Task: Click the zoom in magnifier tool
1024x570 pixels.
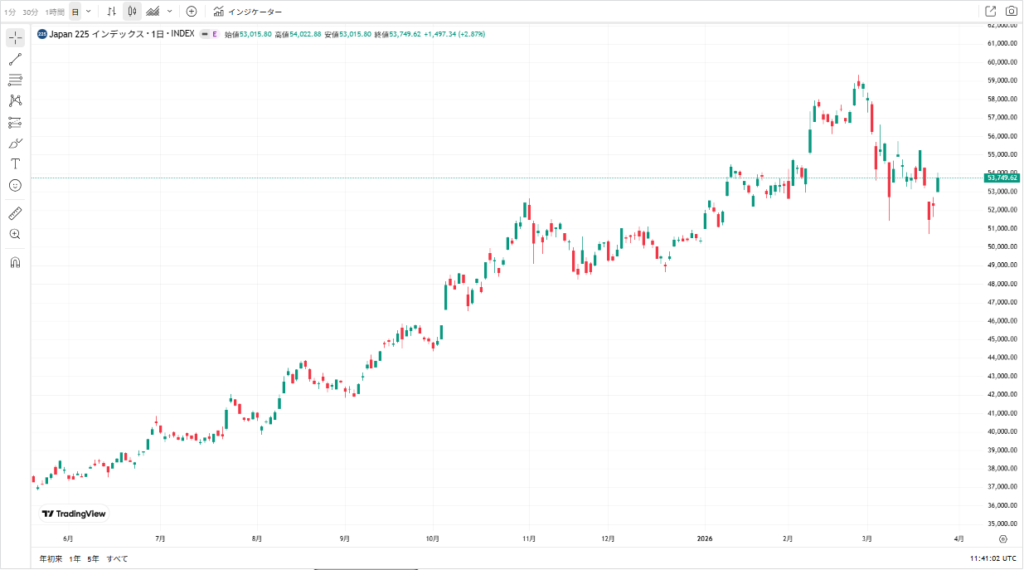Action: tap(15, 234)
